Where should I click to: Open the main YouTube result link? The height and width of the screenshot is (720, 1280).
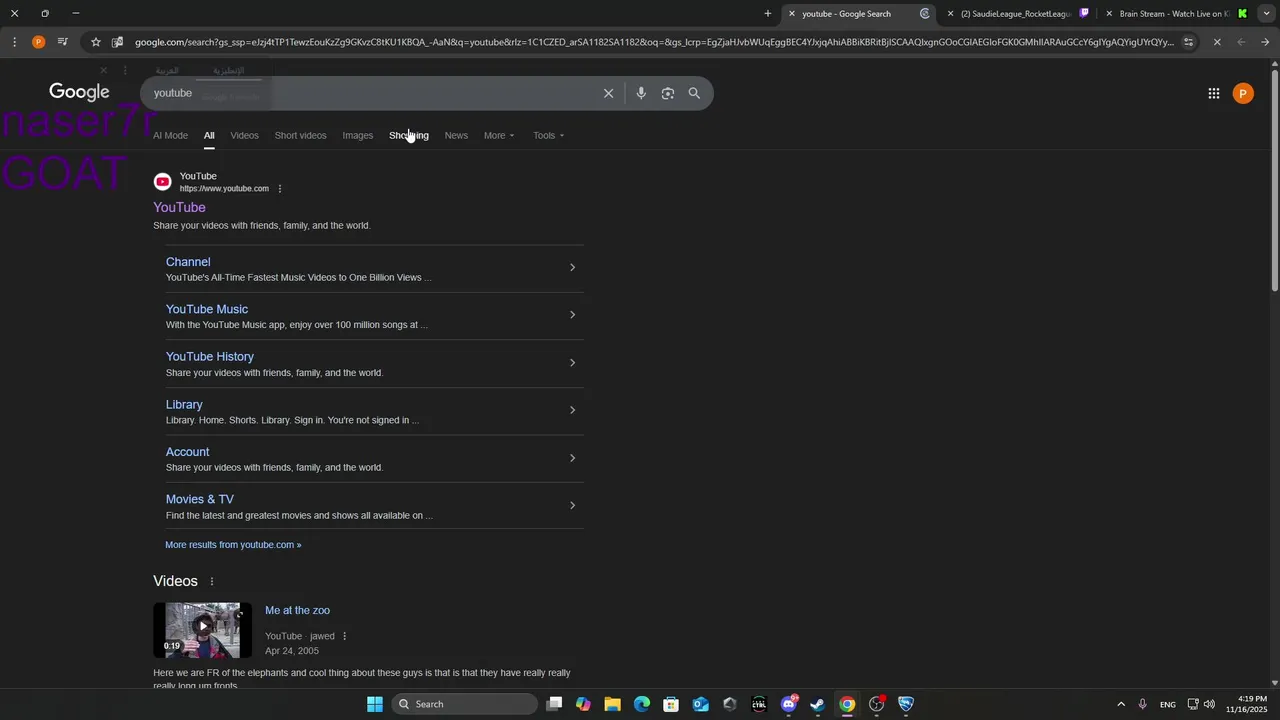(179, 207)
